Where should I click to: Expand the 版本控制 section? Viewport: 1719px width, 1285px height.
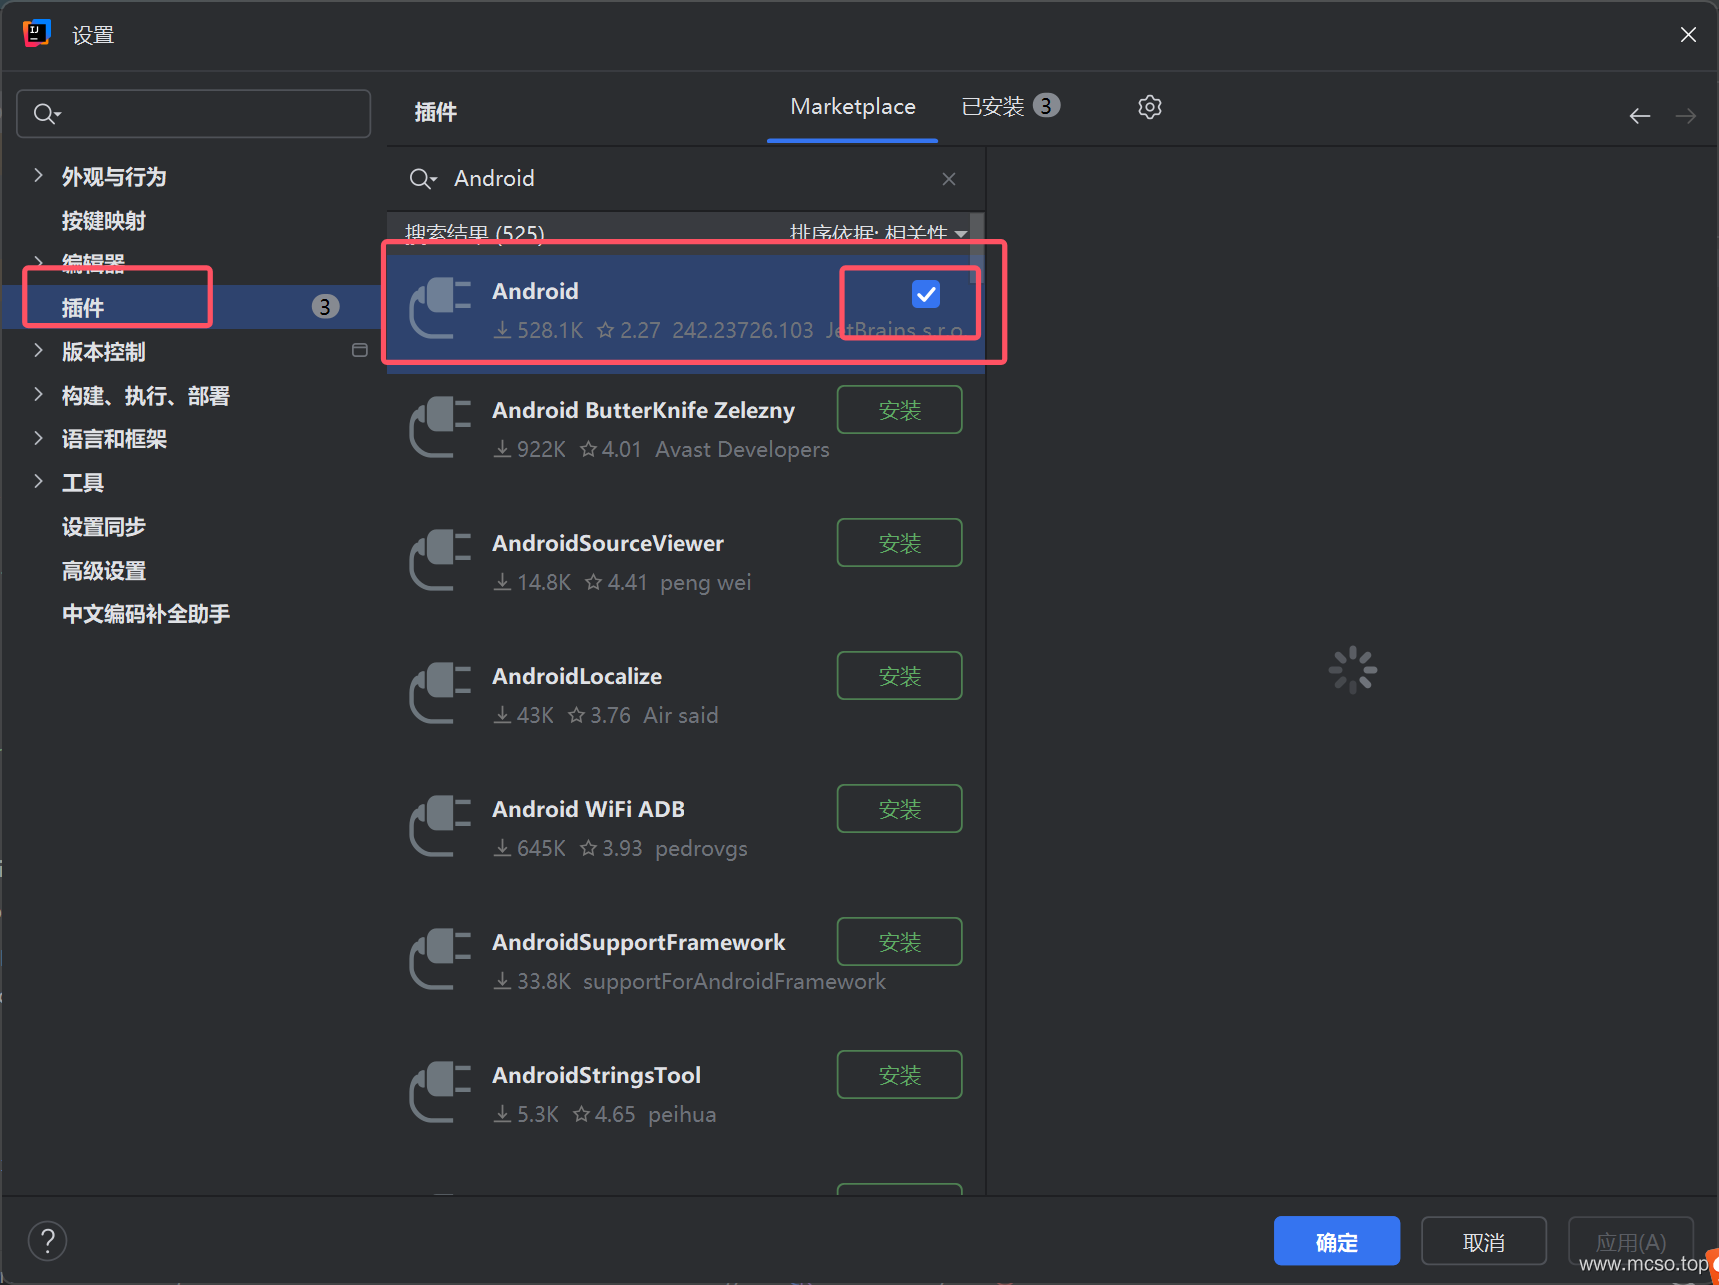point(38,350)
